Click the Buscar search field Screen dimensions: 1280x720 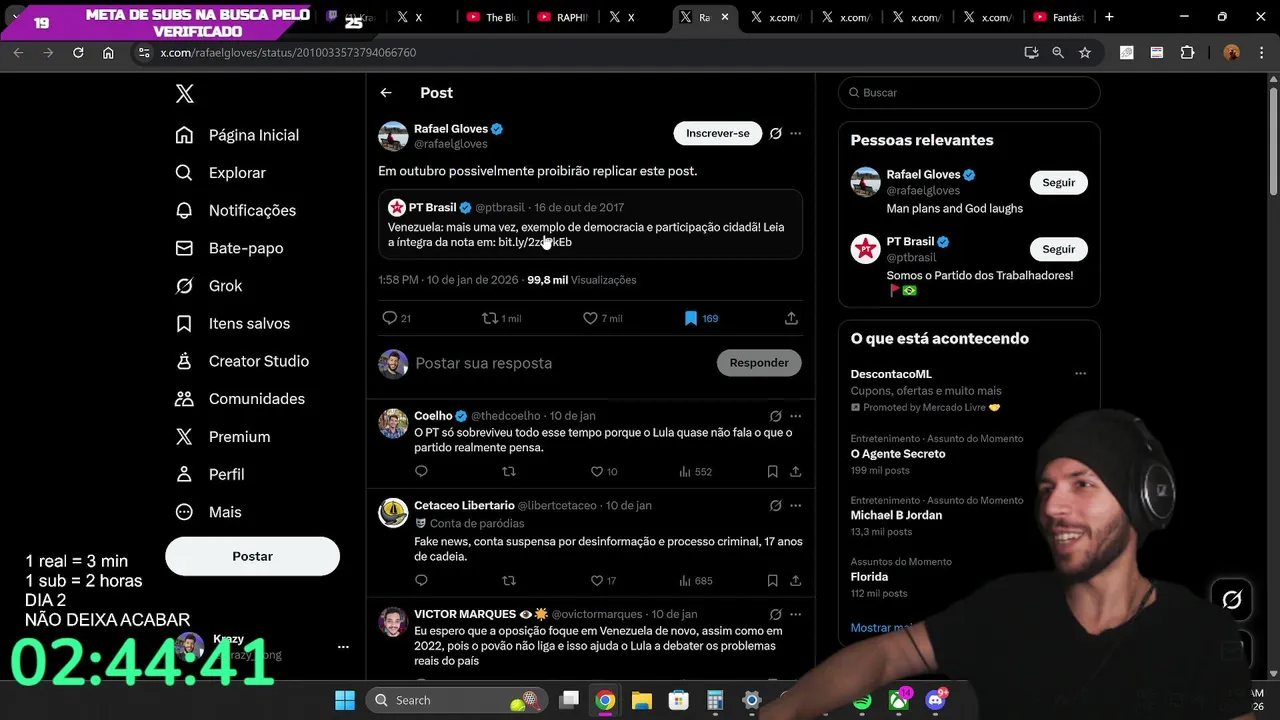(969, 93)
